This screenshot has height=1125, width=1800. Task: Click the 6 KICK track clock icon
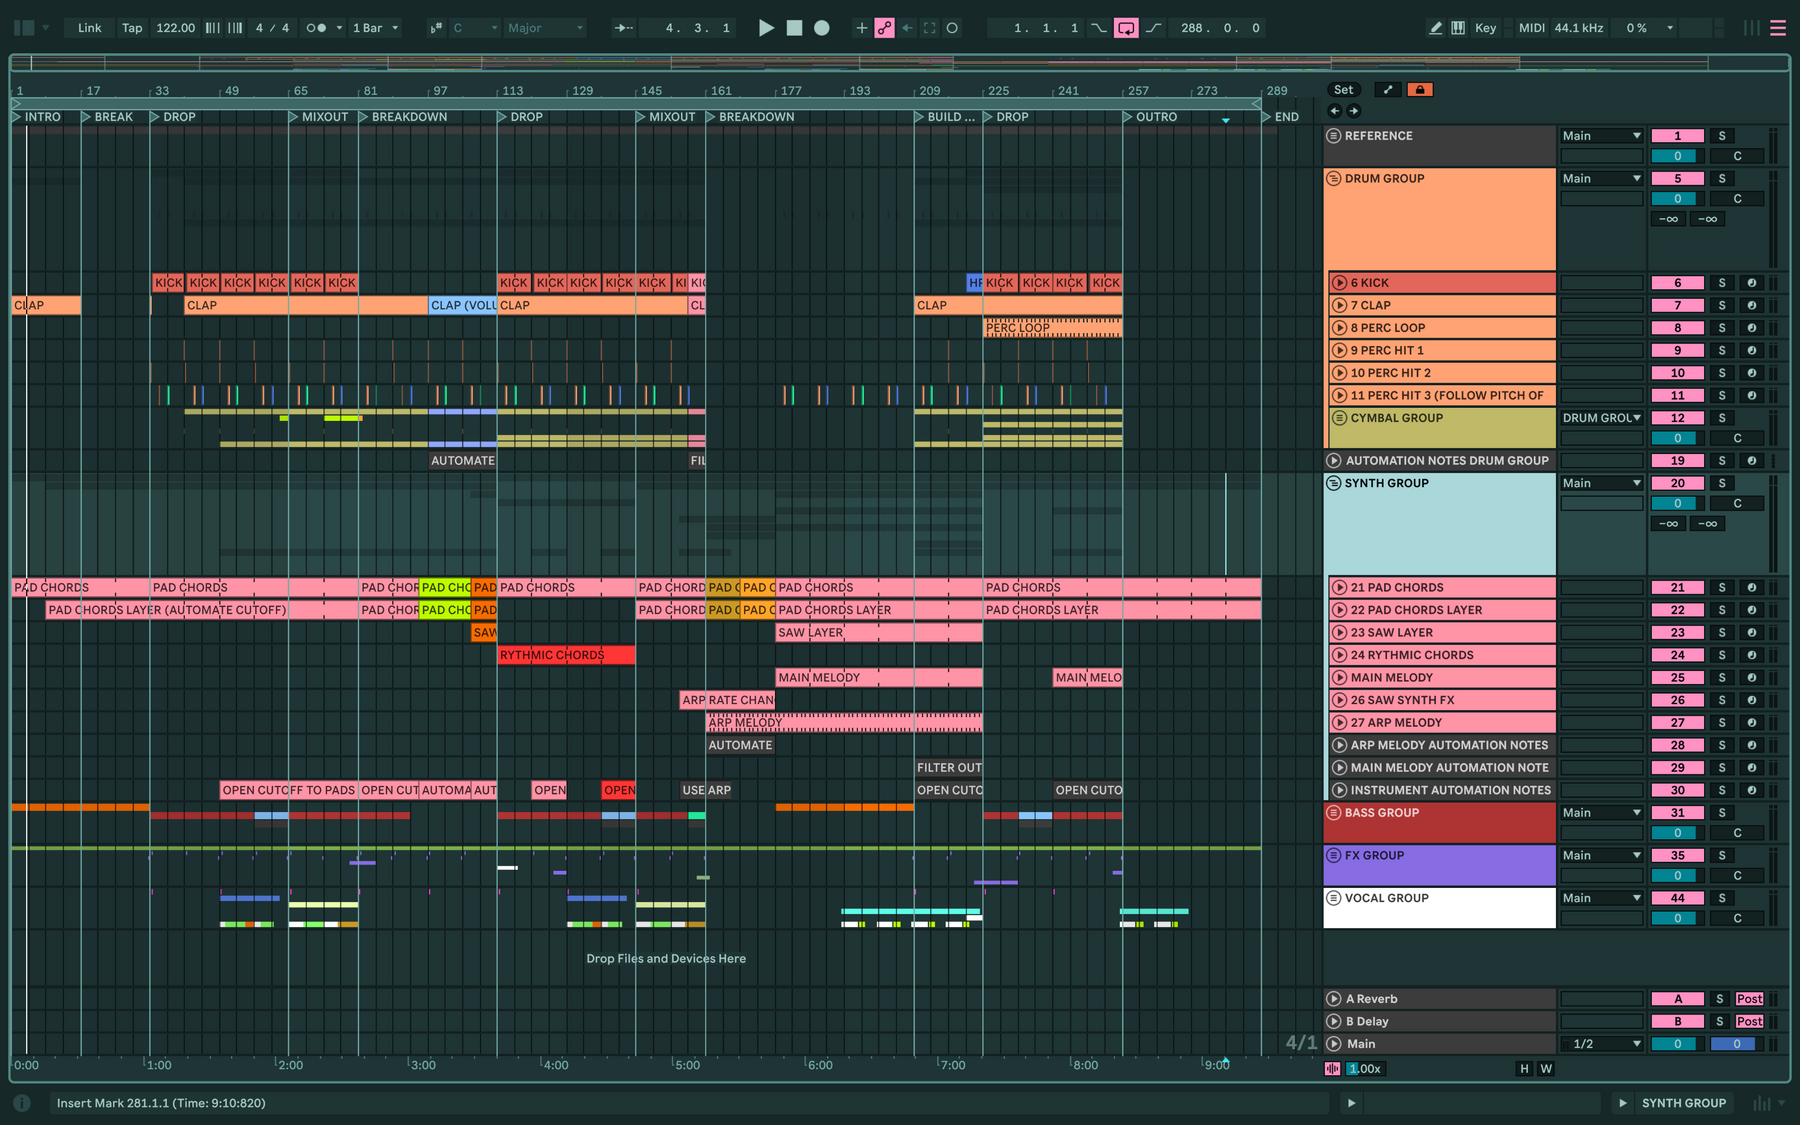click(1752, 283)
